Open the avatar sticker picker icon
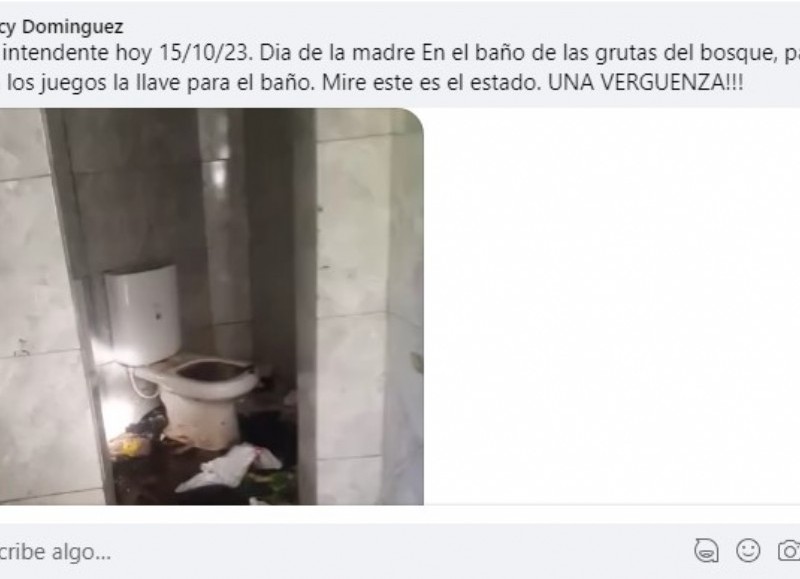Image resolution: width=800 pixels, height=579 pixels. (x=707, y=551)
